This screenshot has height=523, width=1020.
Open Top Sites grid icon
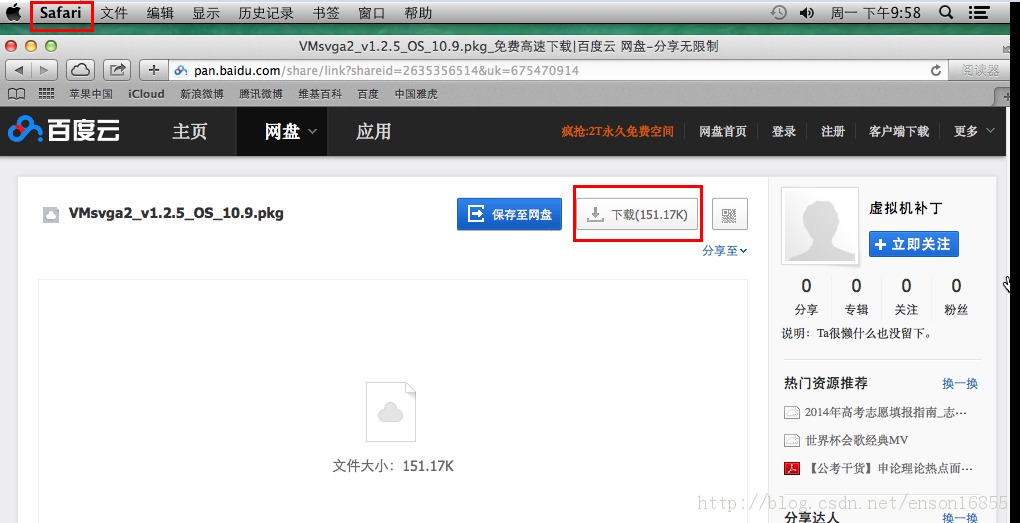click(46, 94)
